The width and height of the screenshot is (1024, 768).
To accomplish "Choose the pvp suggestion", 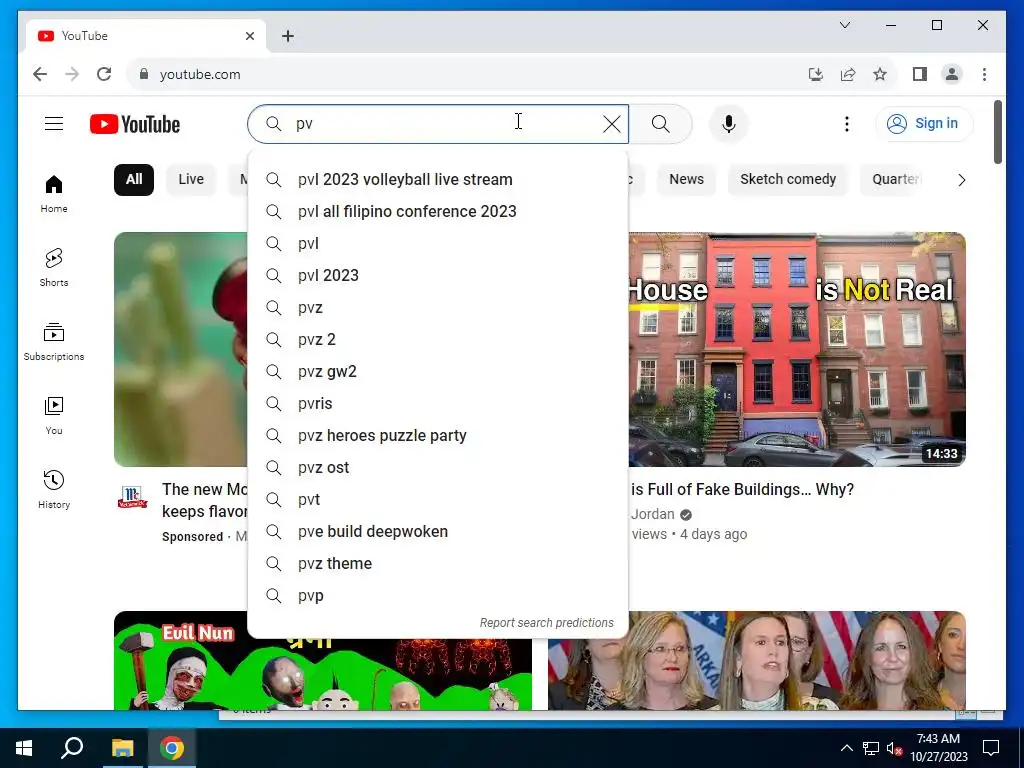I will pyautogui.click(x=438, y=596).
